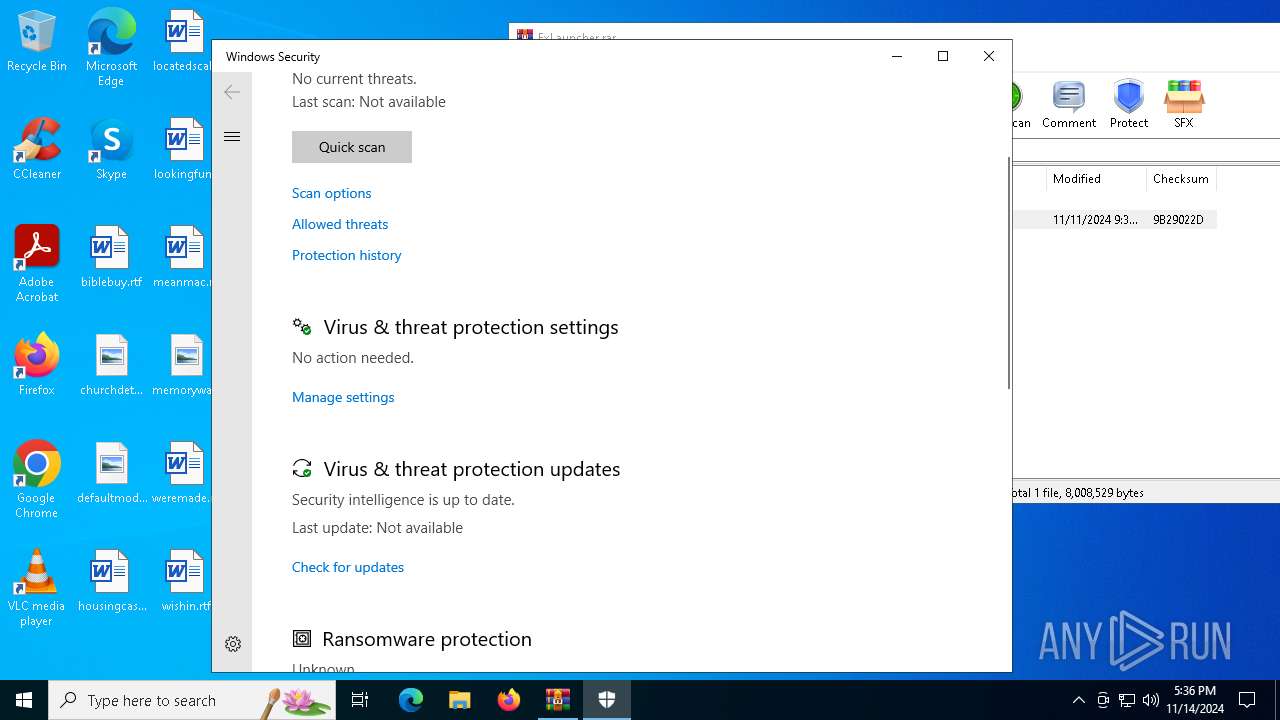Image resolution: width=1280 pixels, height=720 pixels.
Task: Open Recycle Bin desktop icon
Action: [37, 42]
